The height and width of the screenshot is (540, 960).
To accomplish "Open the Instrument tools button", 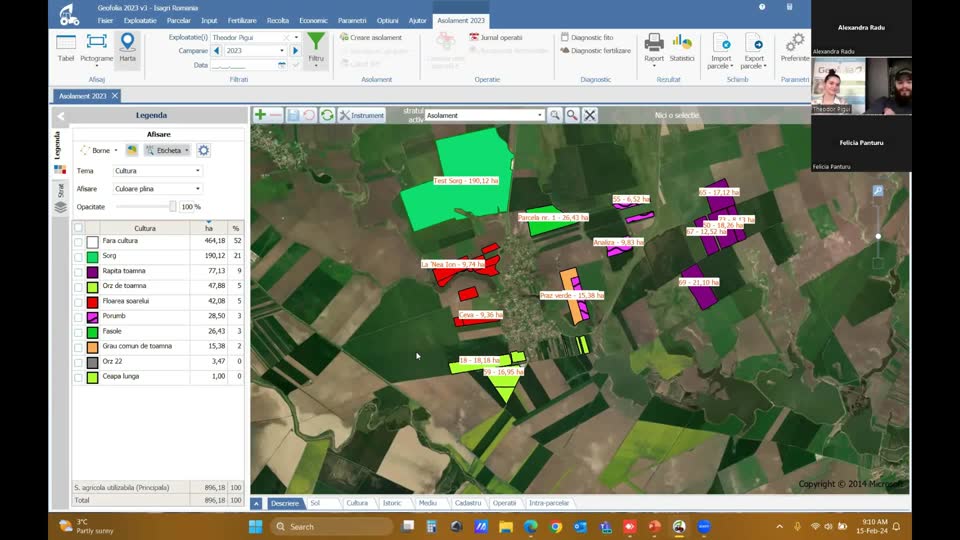I will (x=362, y=115).
